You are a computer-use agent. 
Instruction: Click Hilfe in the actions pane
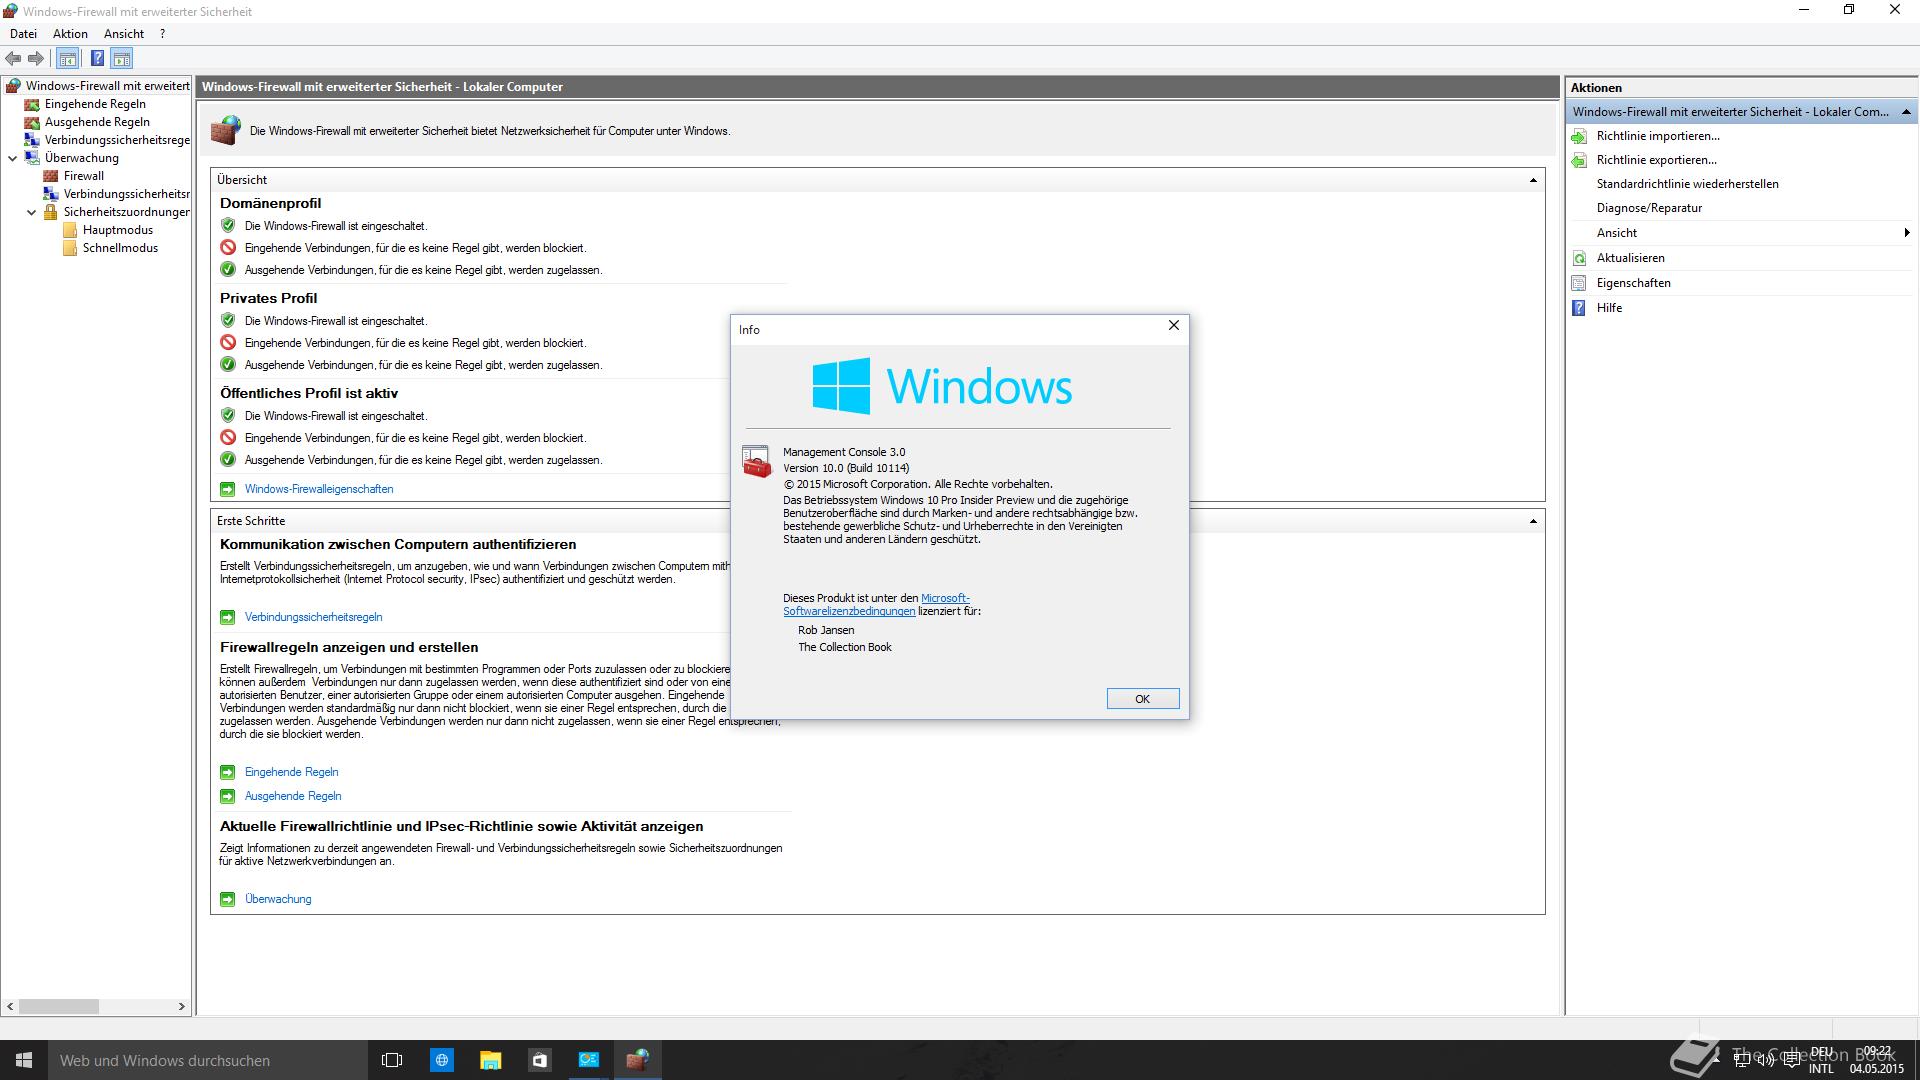[x=1609, y=308]
